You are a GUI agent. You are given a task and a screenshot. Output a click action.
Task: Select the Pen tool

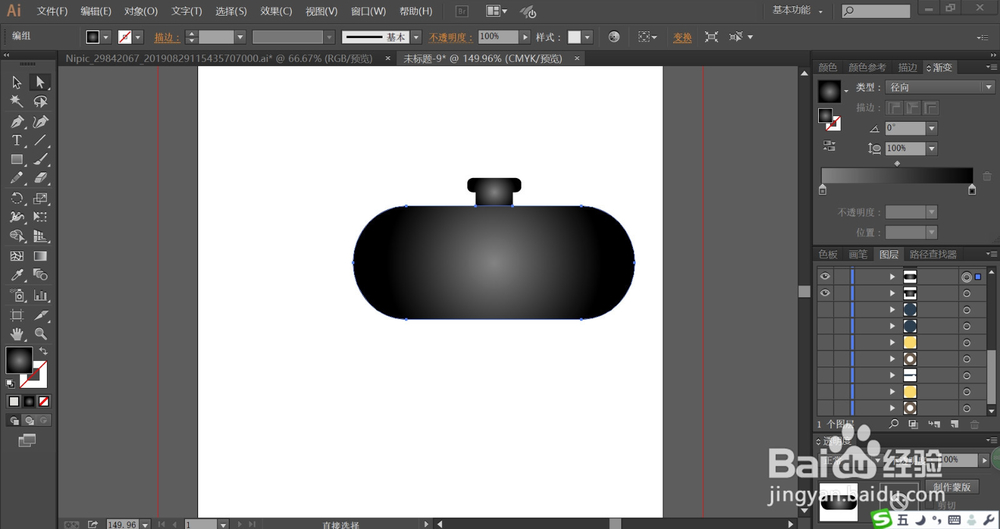pyautogui.click(x=17, y=121)
